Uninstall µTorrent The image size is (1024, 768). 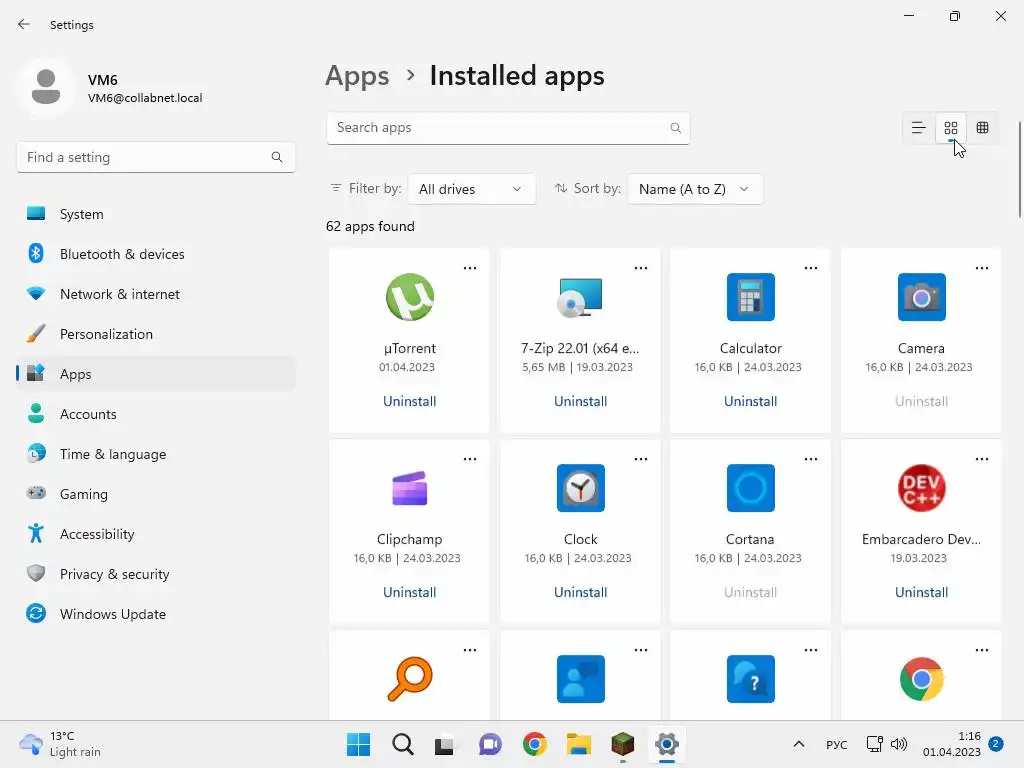tap(409, 402)
